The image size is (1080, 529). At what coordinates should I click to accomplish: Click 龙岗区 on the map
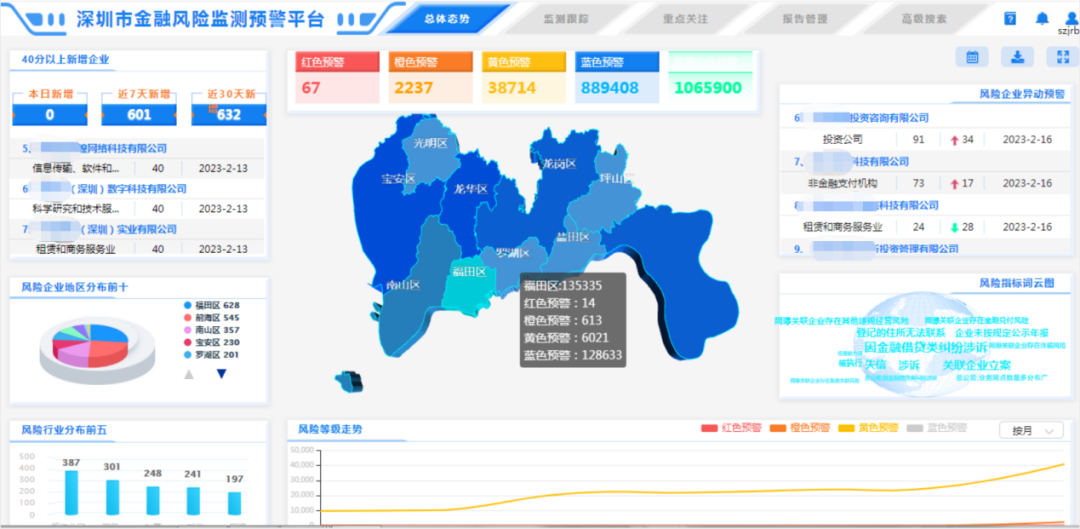558,164
